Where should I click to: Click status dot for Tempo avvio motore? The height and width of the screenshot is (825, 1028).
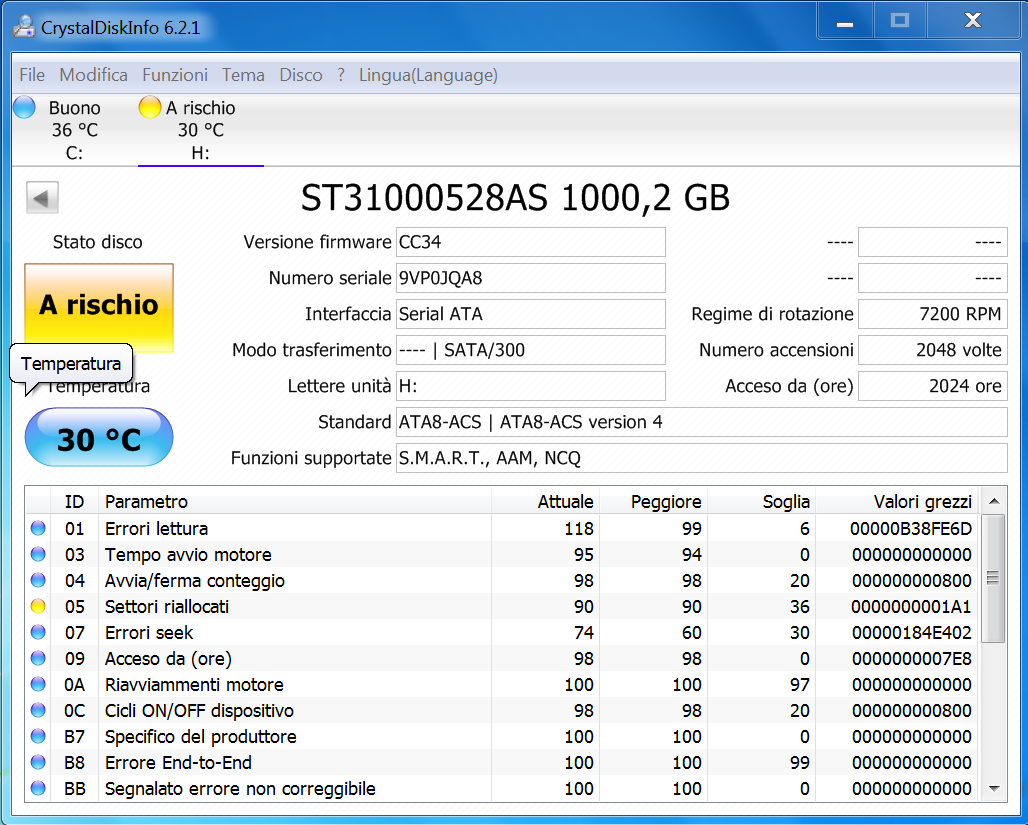pos(38,554)
